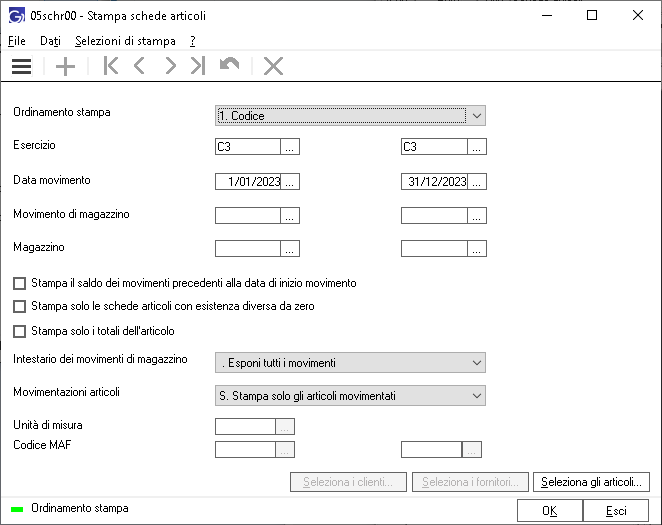662x525 pixels.
Task: Open Ordinamento stampa dropdown
Action: [x=350, y=116]
